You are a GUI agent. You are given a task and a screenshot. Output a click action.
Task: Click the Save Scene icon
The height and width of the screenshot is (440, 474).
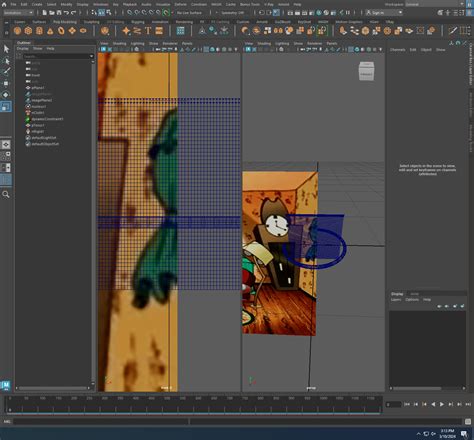(59, 13)
